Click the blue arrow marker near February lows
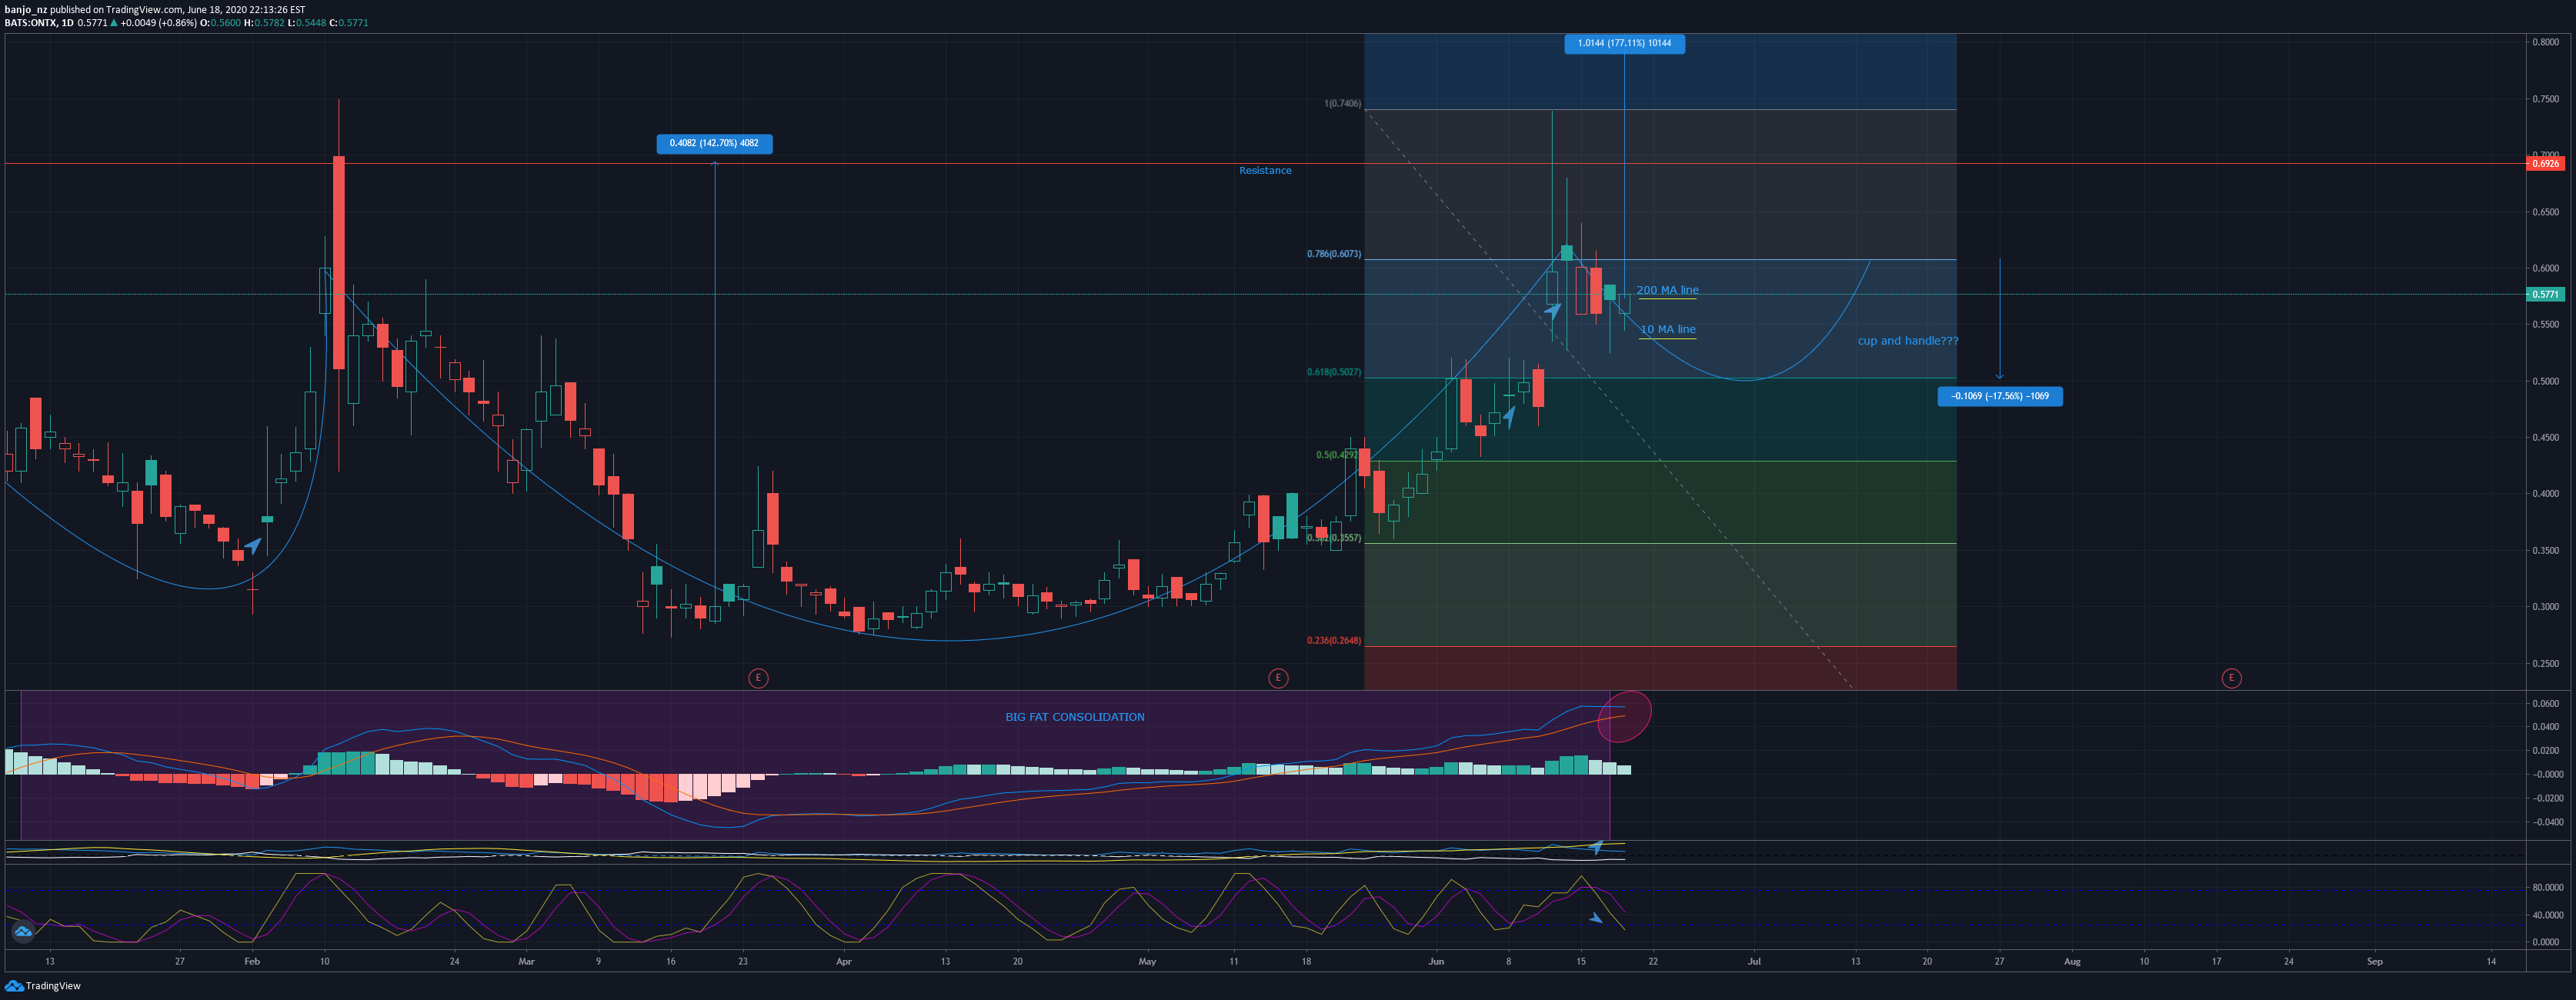Screen dimensions: 2576x1000 (253, 546)
